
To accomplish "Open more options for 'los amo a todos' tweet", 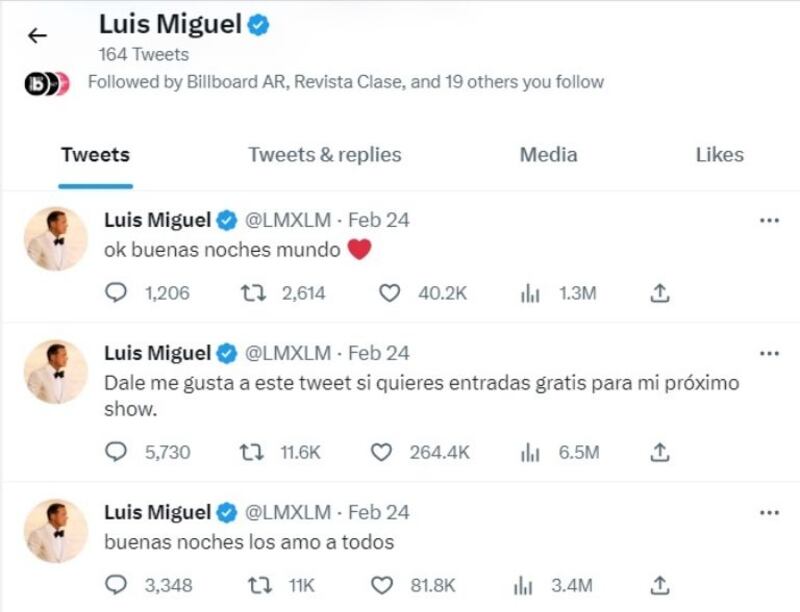I will pyautogui.click(x=768, y=513).
